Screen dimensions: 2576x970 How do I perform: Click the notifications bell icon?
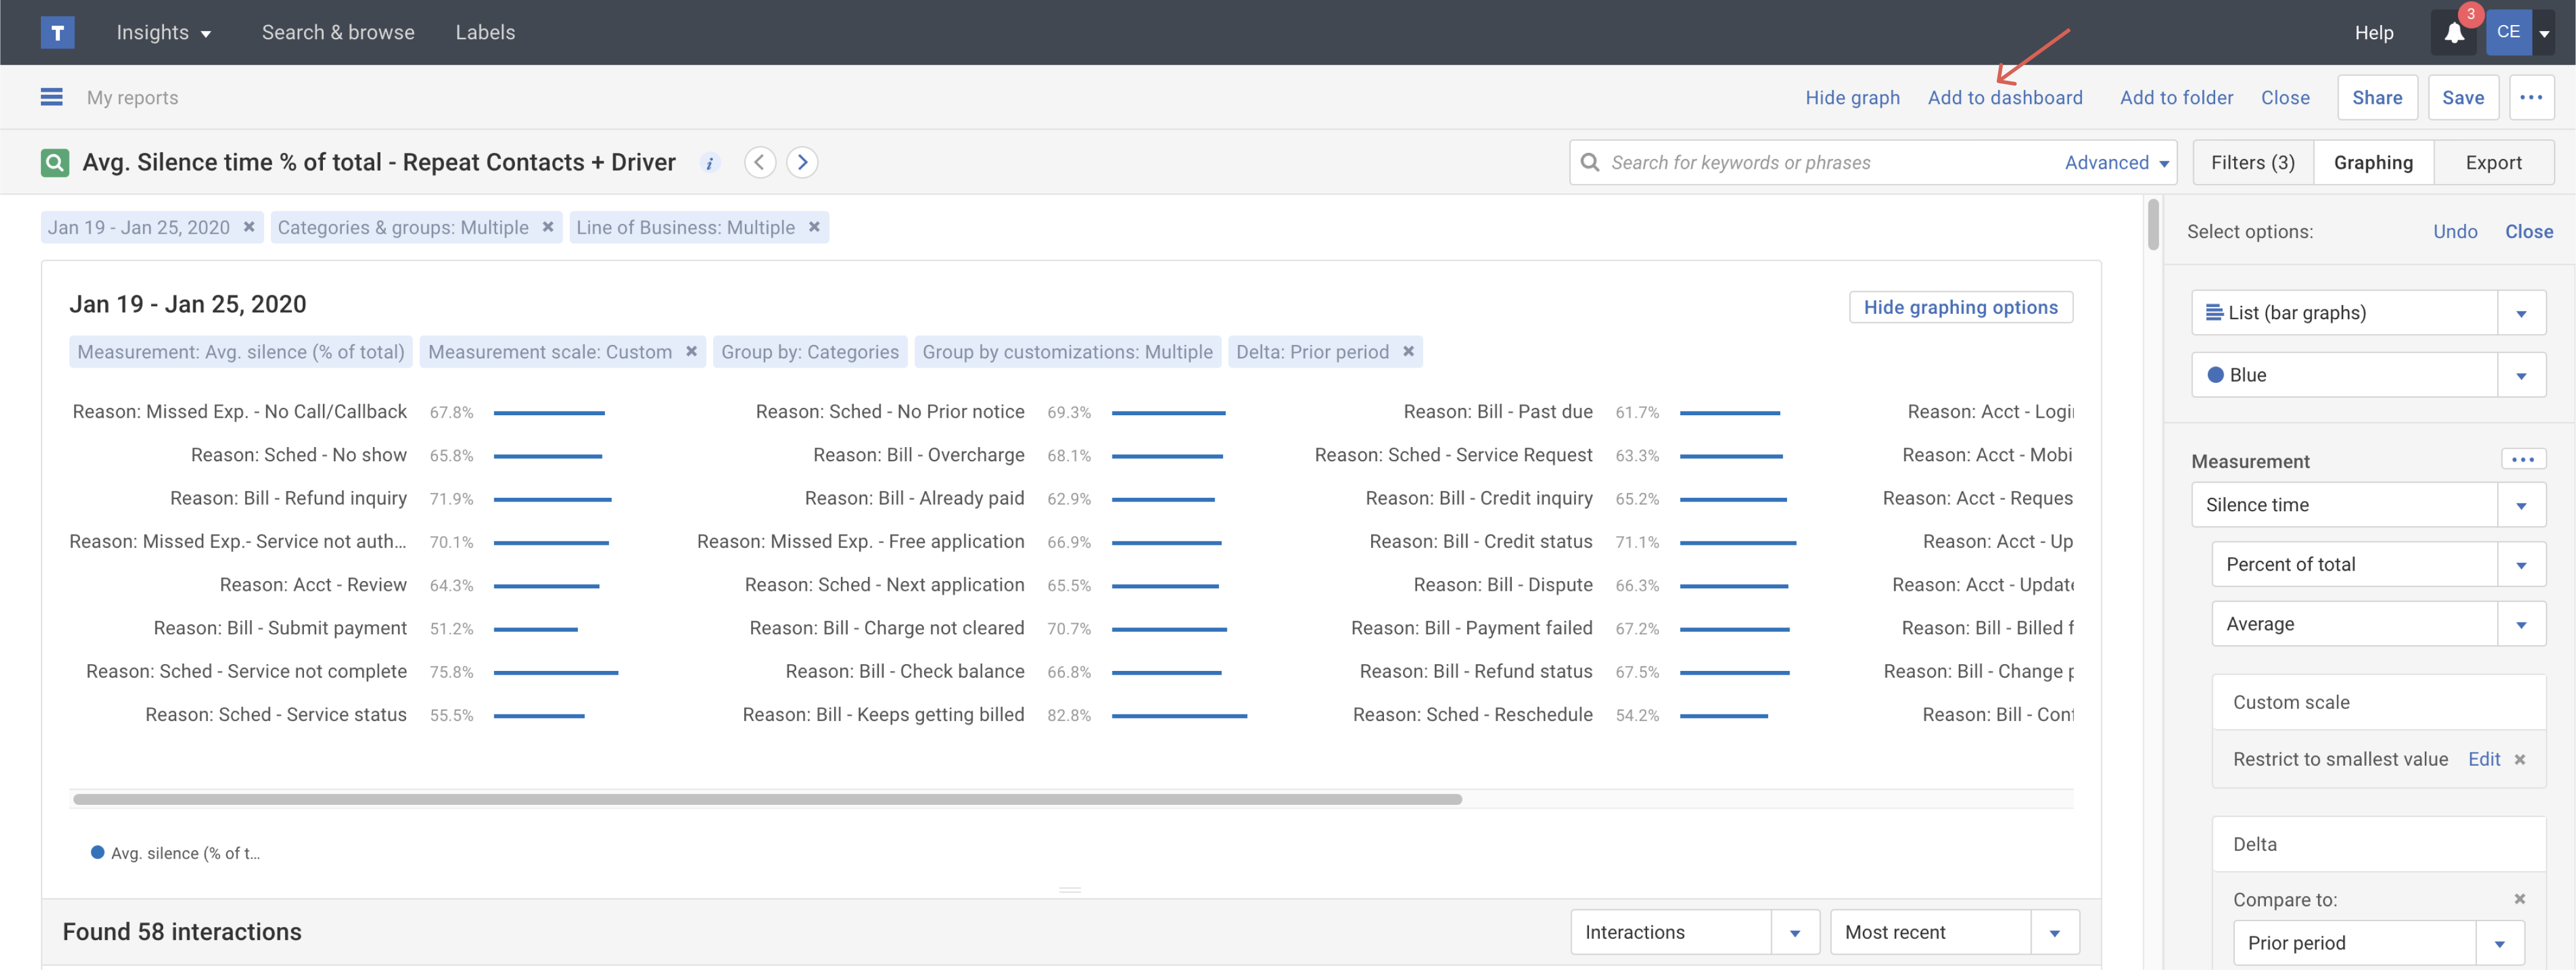pyautogui.click(x=2453, y=33)
